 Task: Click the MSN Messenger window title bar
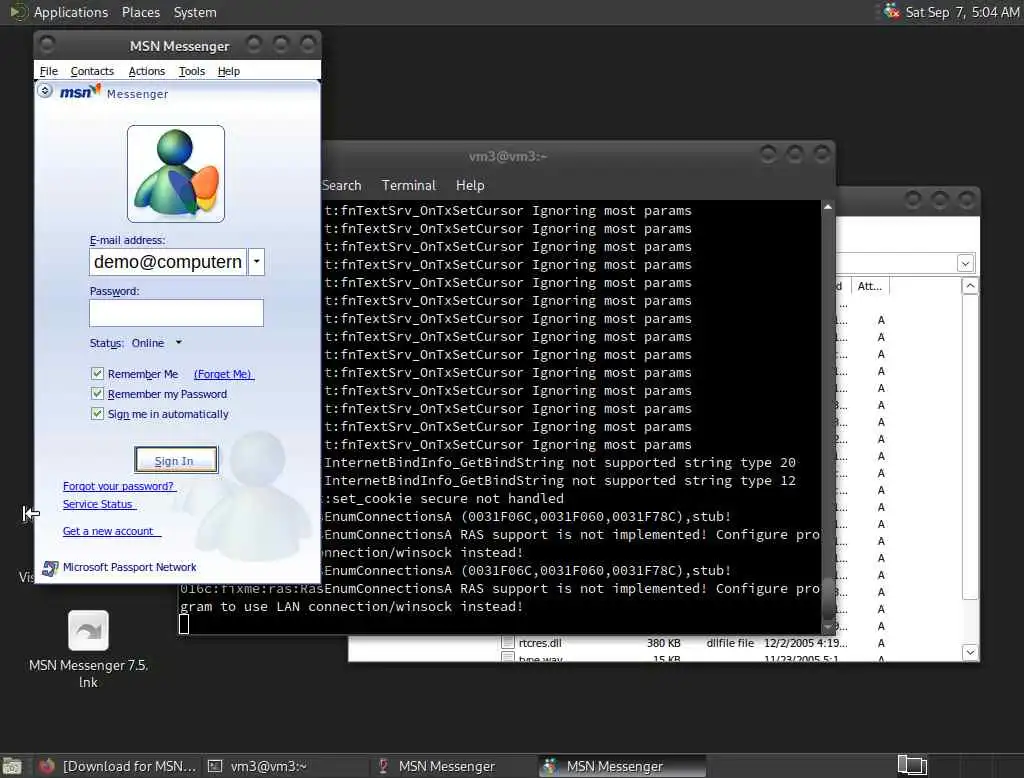coord(179,46)
